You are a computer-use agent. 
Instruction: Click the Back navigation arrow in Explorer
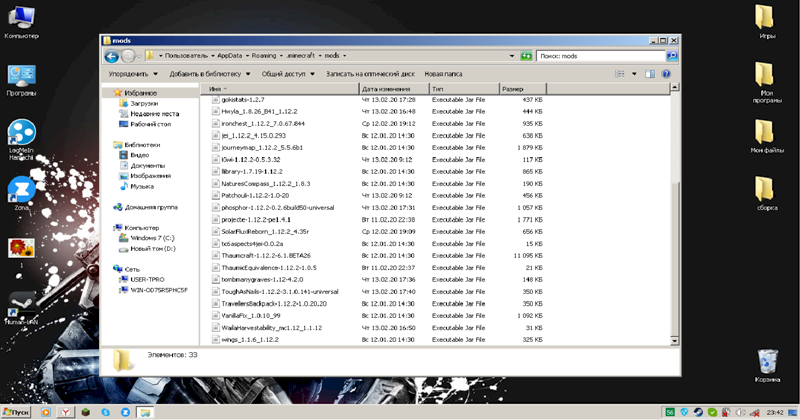pyautogui.click(x=115, y=56)
